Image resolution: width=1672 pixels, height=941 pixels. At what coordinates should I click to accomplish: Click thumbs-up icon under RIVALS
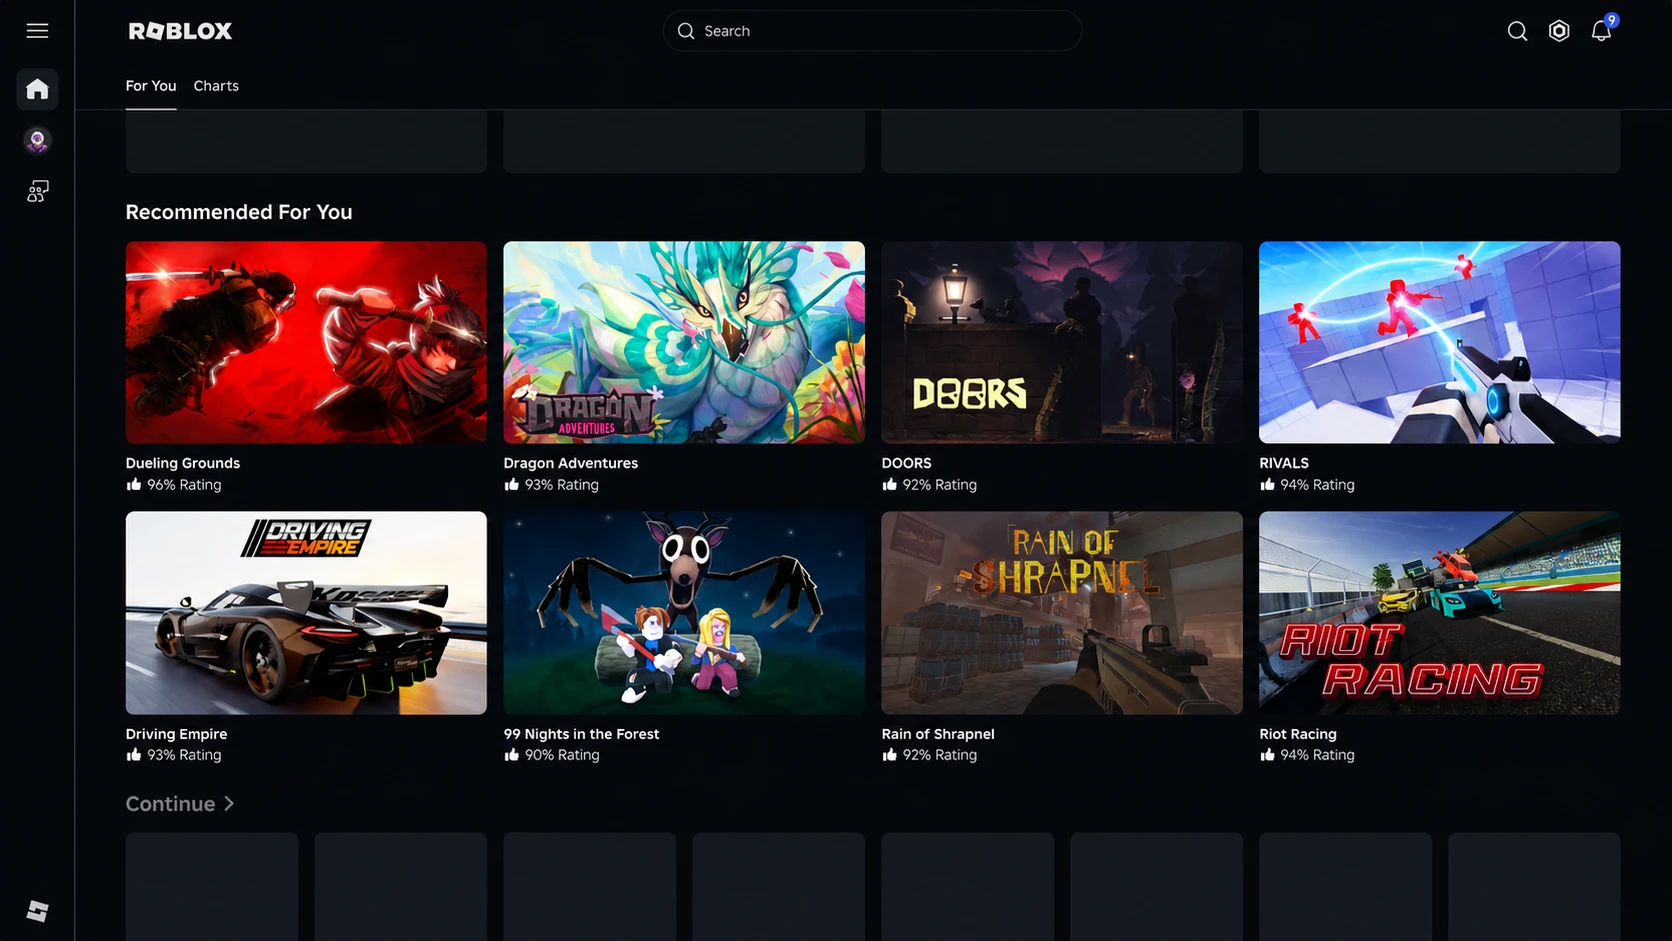(x=1267, y=484)
